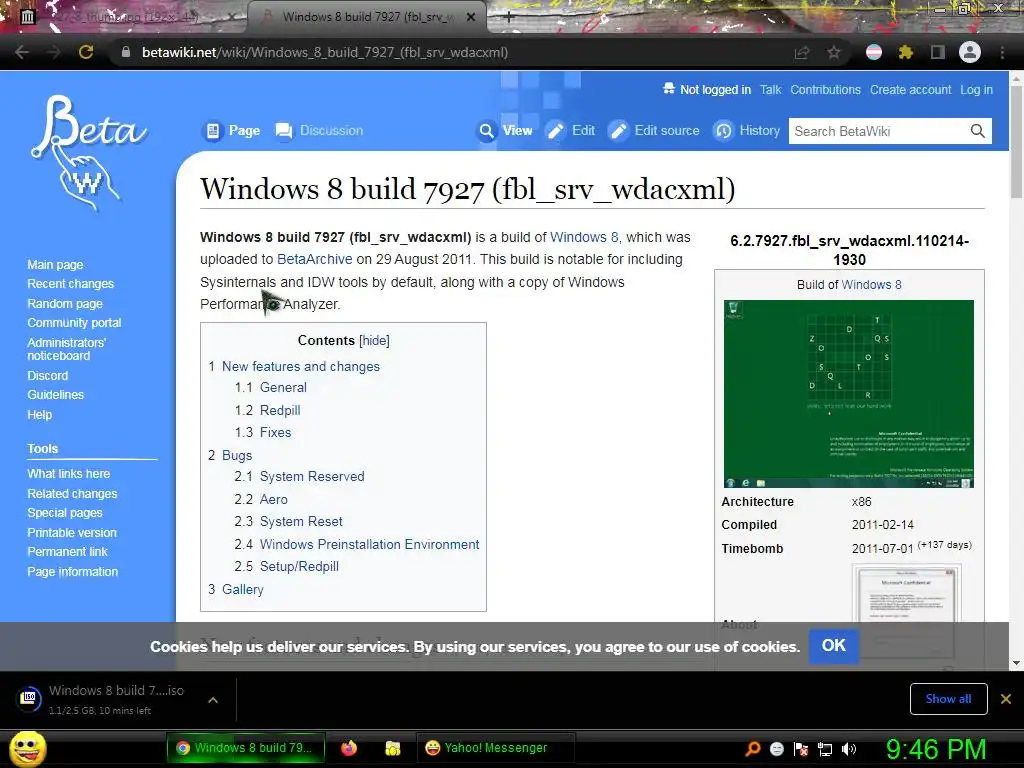
Task: Open Contributions link
Action: (x=825, y=90)
